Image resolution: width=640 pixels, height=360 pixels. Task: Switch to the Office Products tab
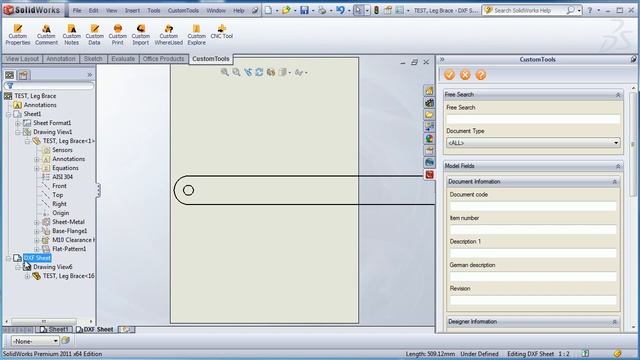[163, 59]
